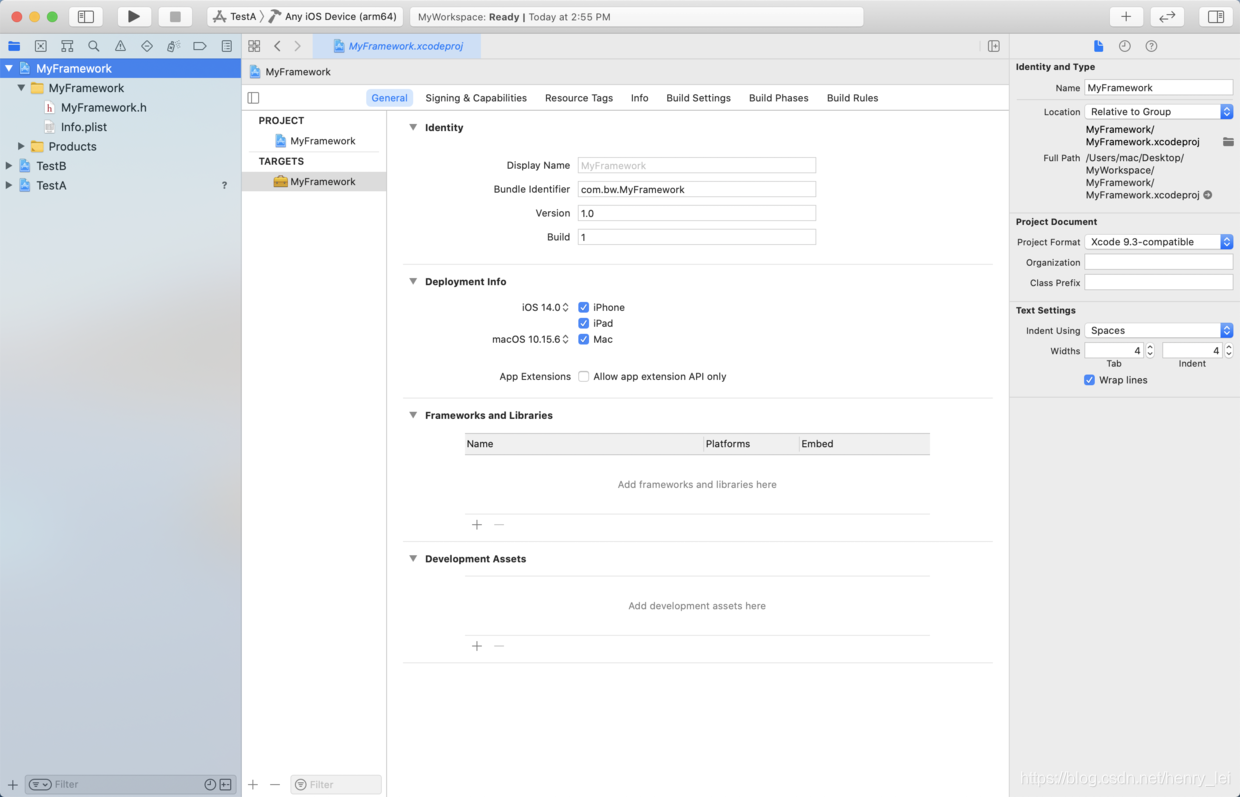Collapse the Development Assets section

point(413,558)
